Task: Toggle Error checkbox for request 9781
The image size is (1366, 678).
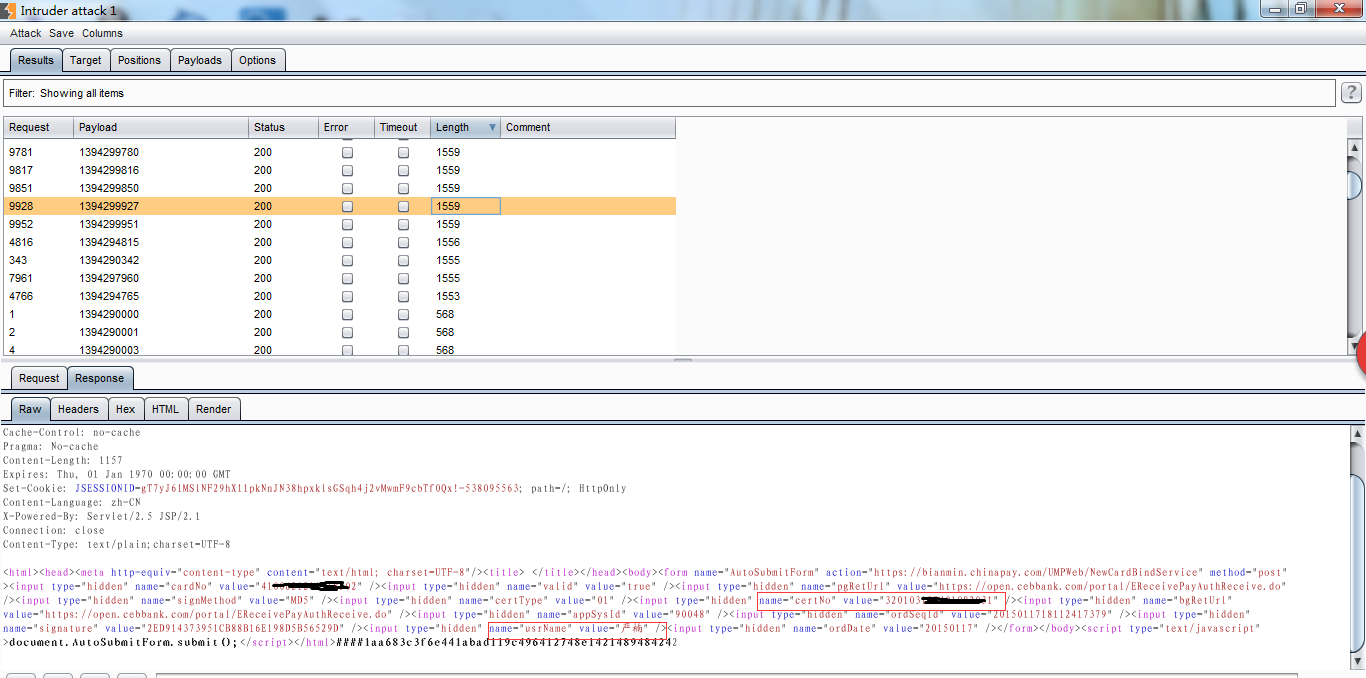Action: 347,153
